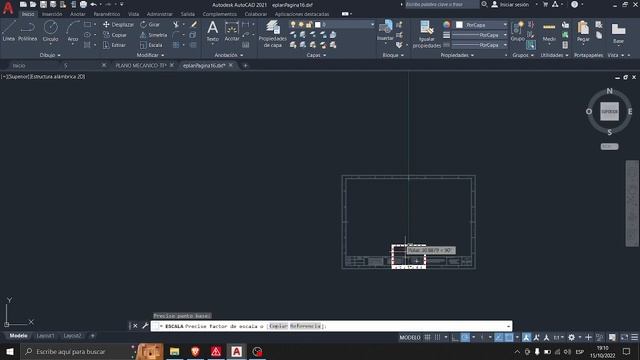
Task: Click the Referencia option in command line
Action: pyautogui.click(x=305, y=326)
